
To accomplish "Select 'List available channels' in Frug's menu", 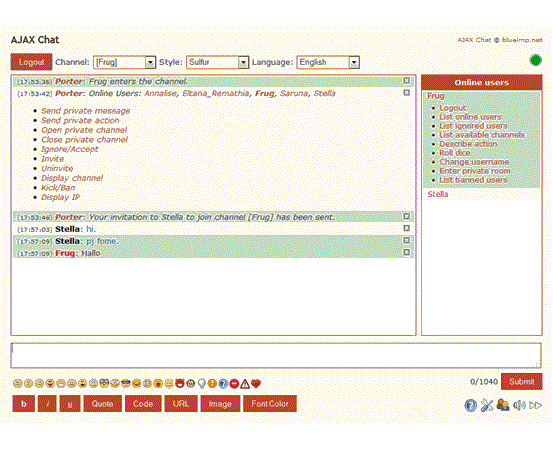I will 482,135.
